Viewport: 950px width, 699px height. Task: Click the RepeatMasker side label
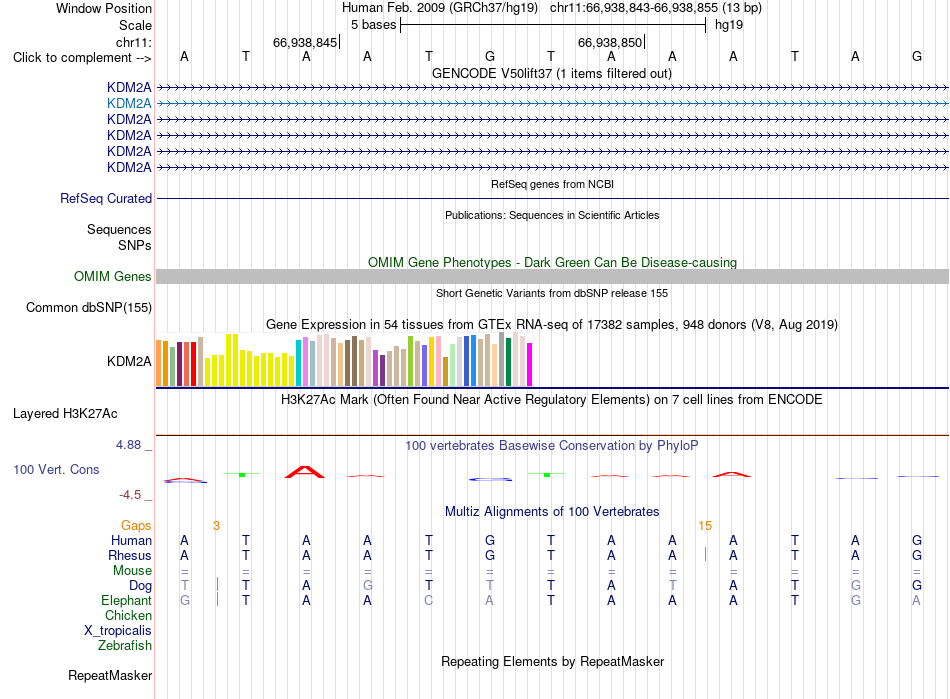[x=110, y=675]
